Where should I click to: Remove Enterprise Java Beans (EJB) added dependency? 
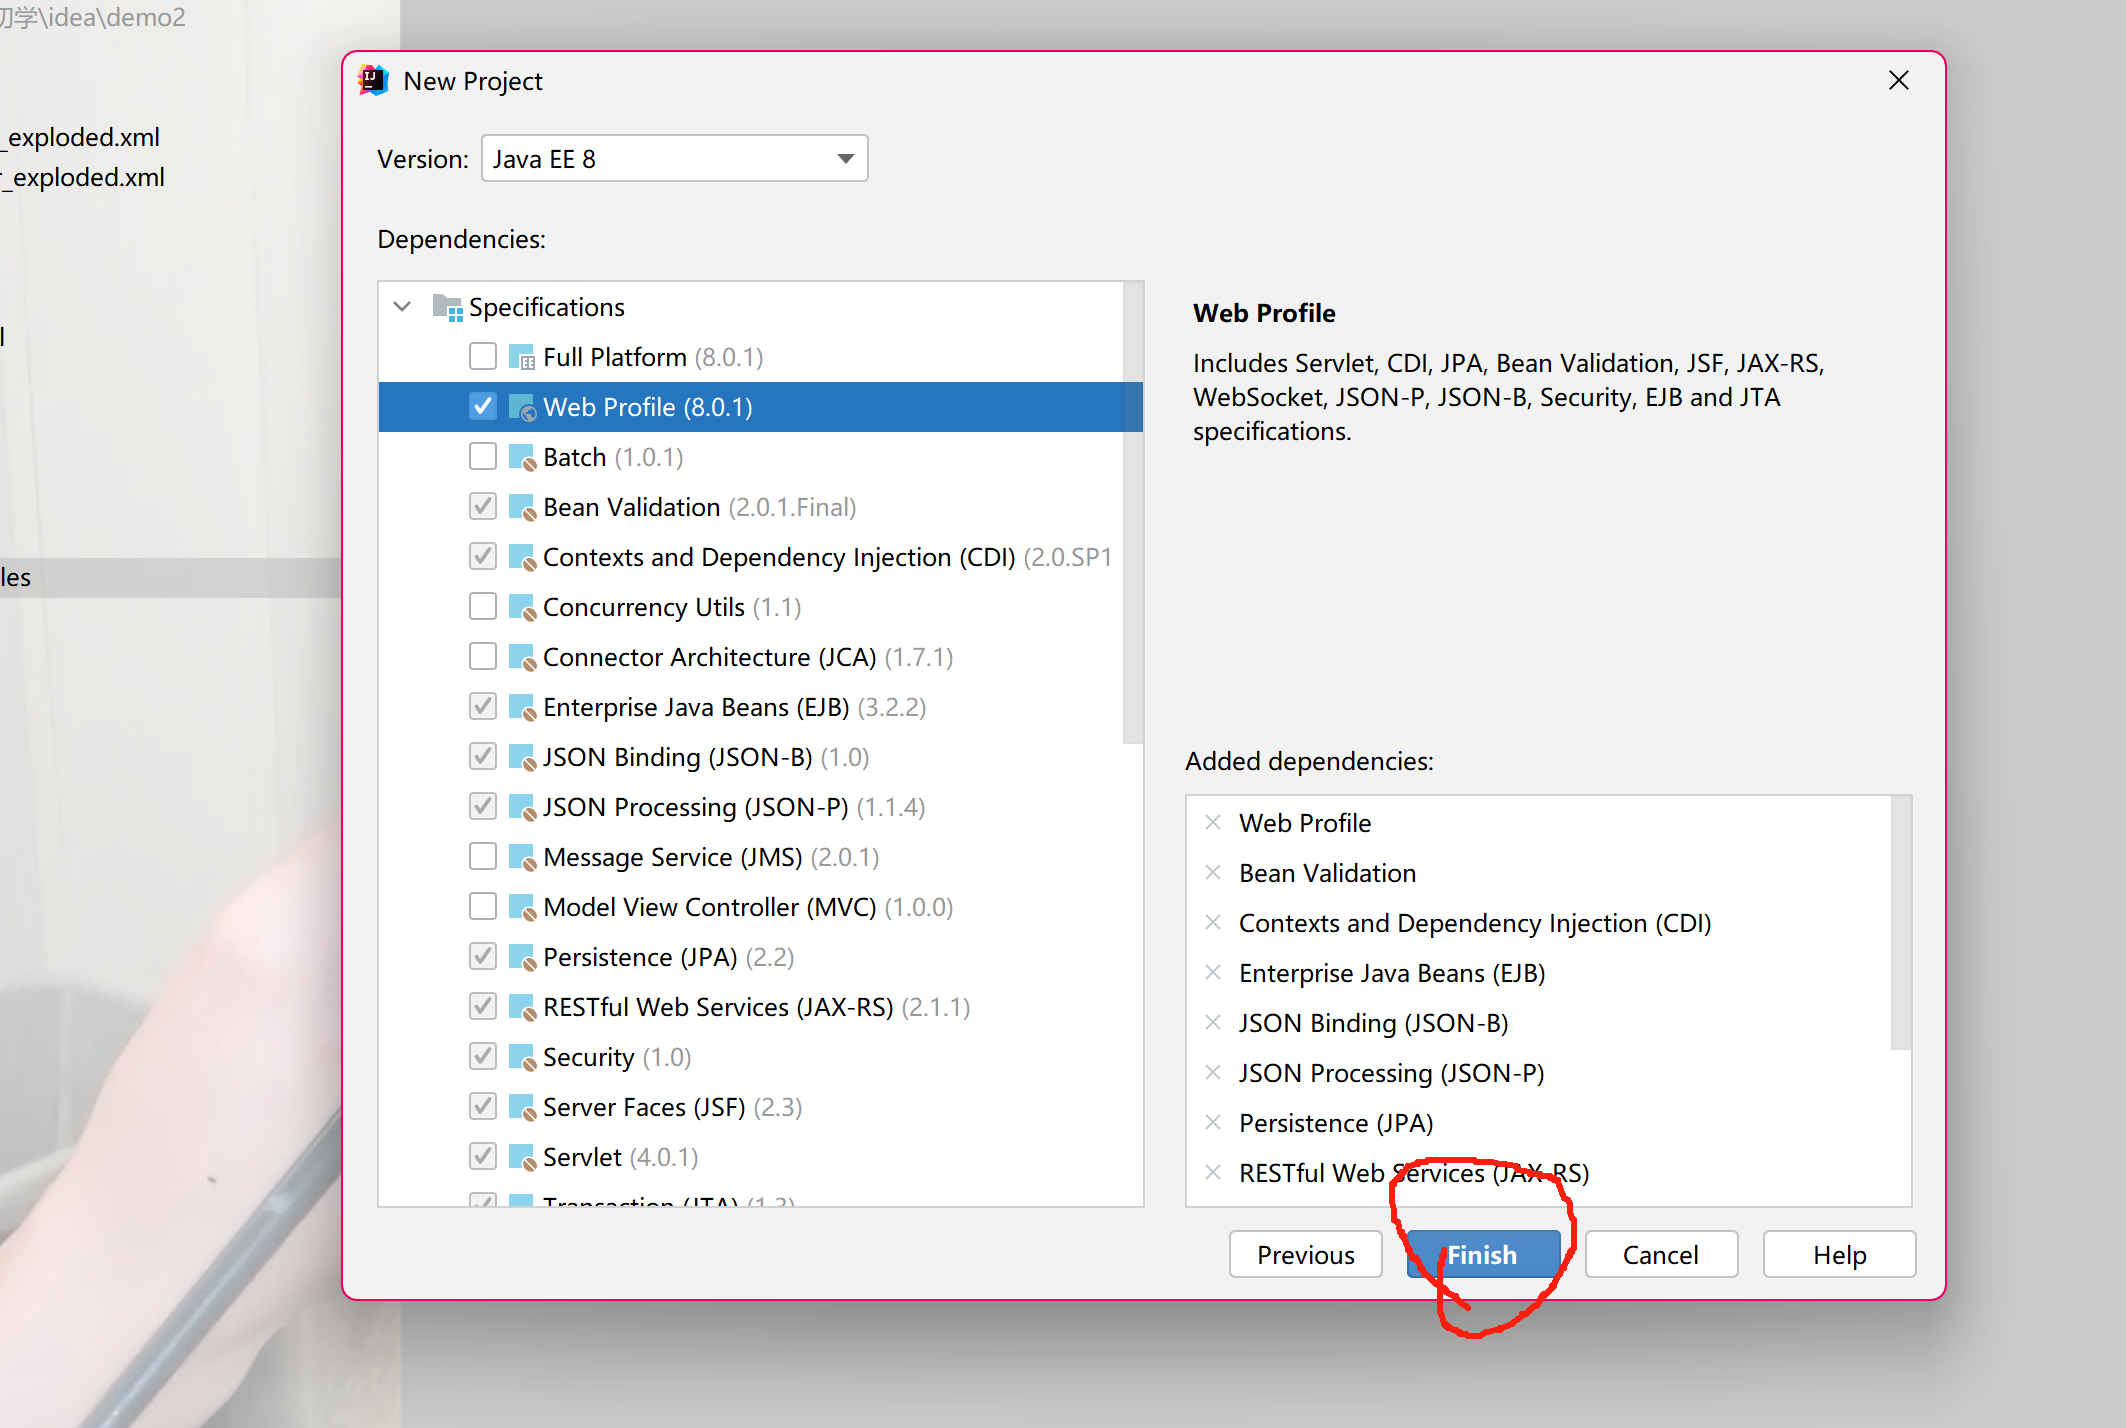(x=1213, y=972)
